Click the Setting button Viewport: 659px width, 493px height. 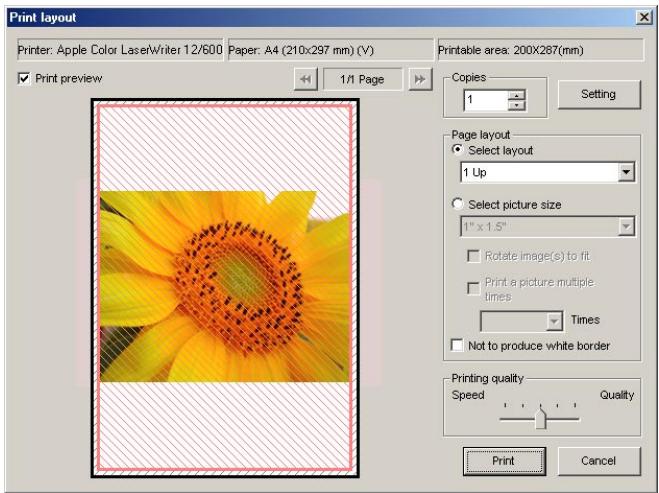[x=599, y=94]
